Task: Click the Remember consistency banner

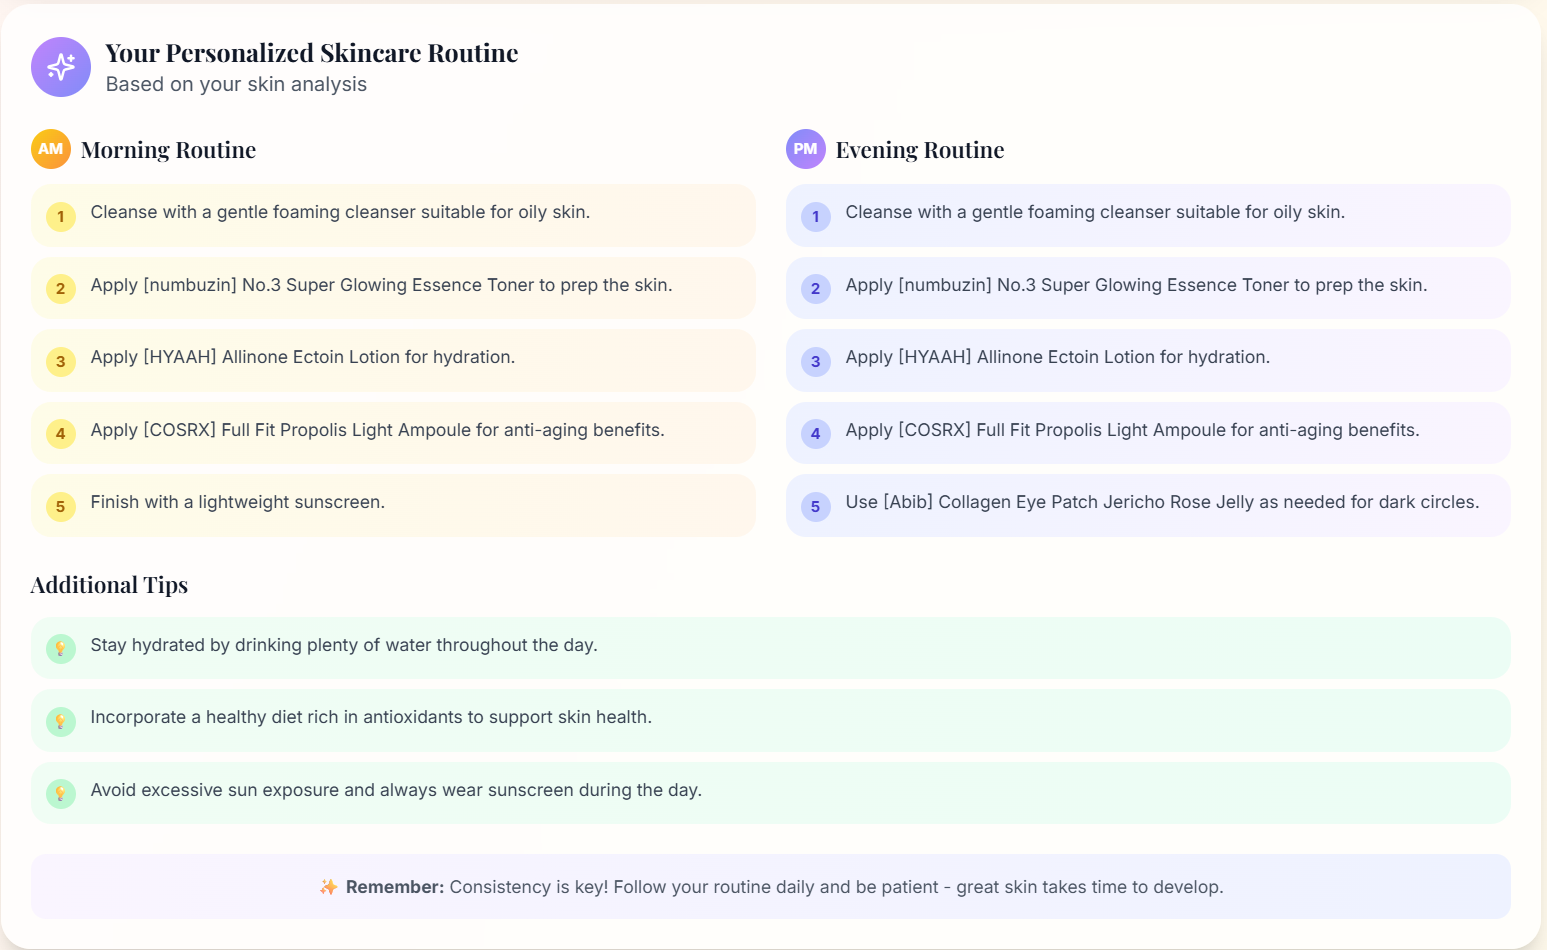Action: (771, 886)
